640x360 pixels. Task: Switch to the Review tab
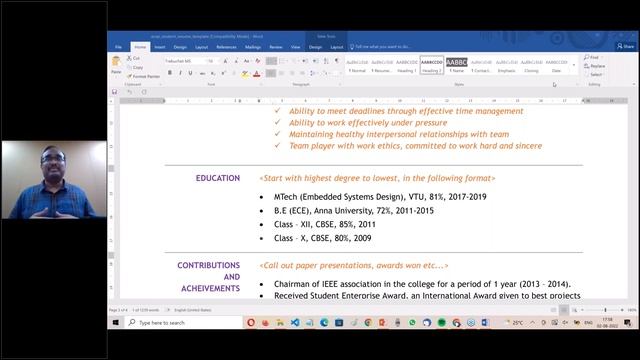(276, 47)
